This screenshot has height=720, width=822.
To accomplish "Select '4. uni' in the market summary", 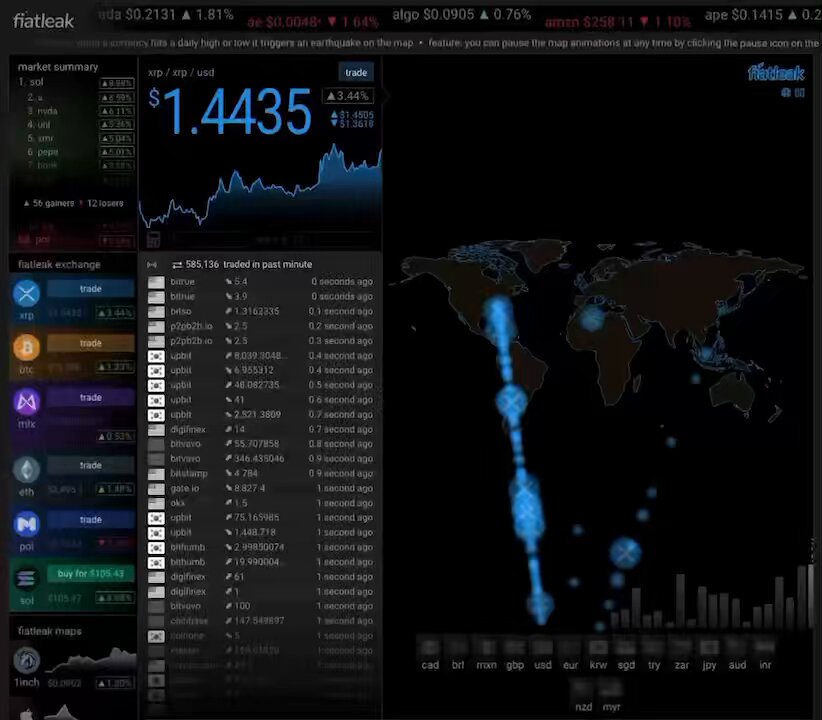I will pyautogui.click(x=75, y=125).
